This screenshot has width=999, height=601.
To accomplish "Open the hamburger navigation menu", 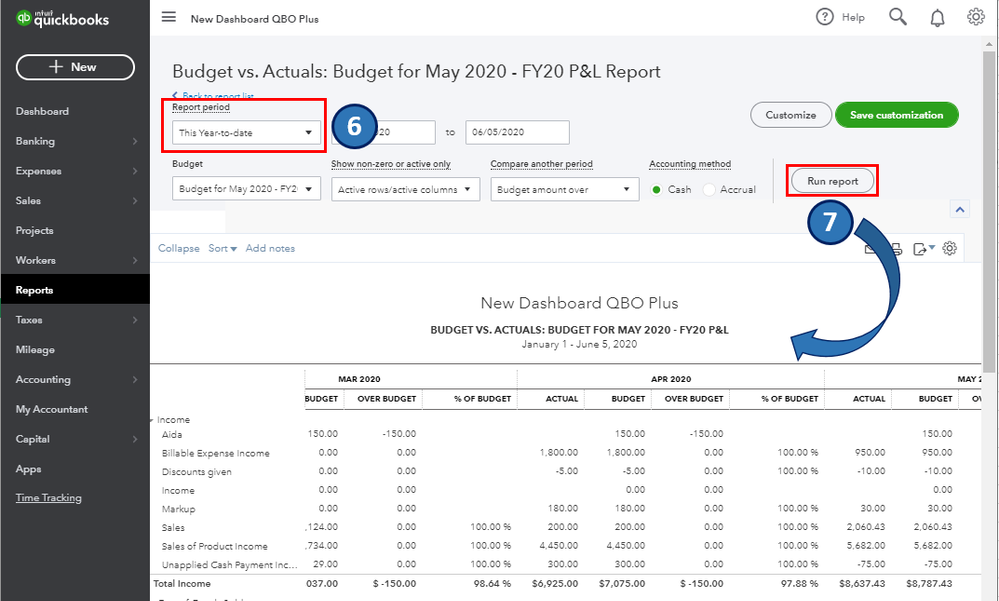I will click(168, 18).
